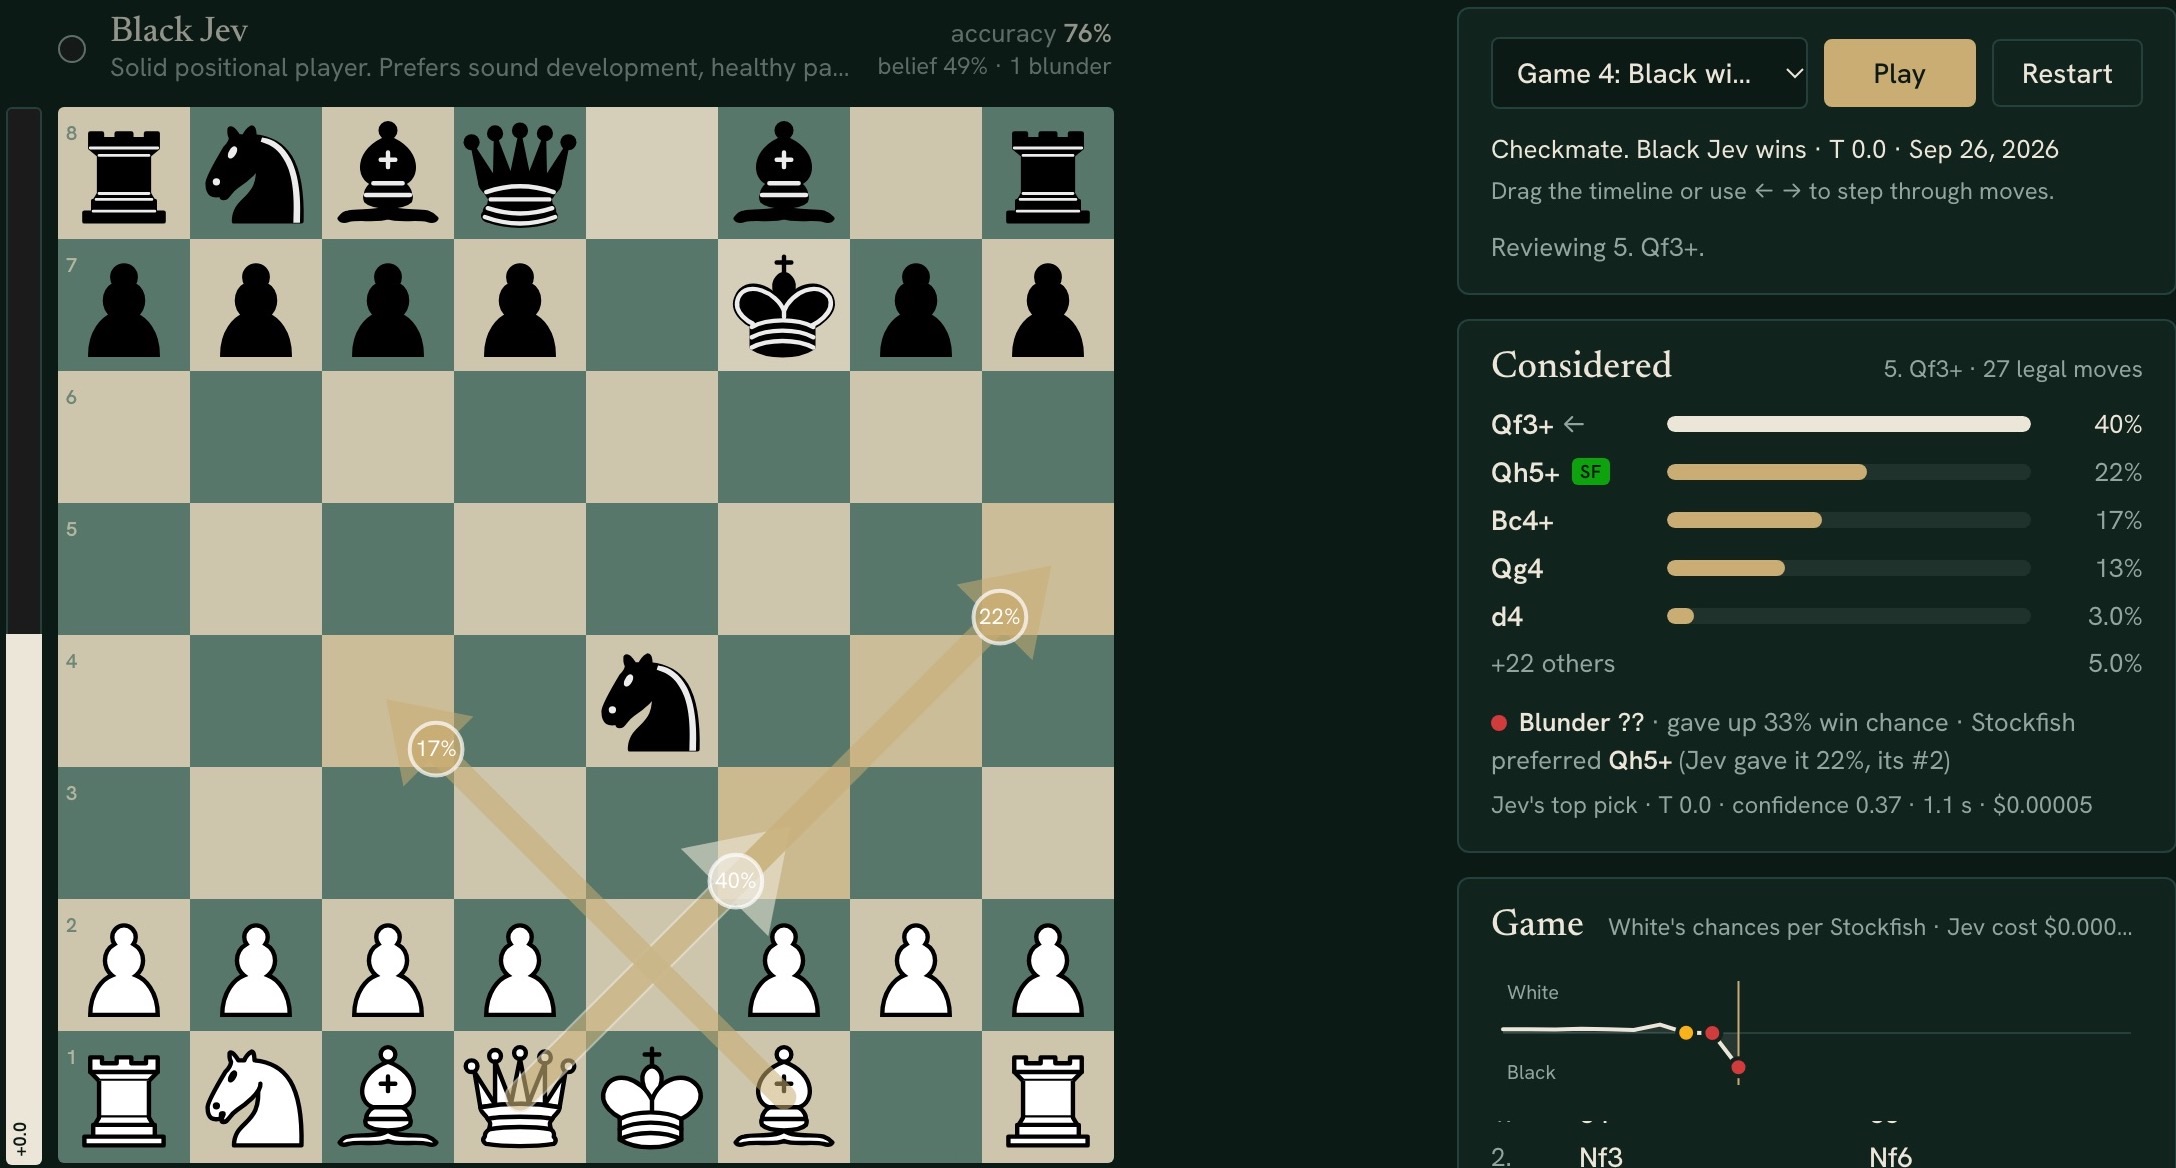Click the Restart button

pos(2066,73)
